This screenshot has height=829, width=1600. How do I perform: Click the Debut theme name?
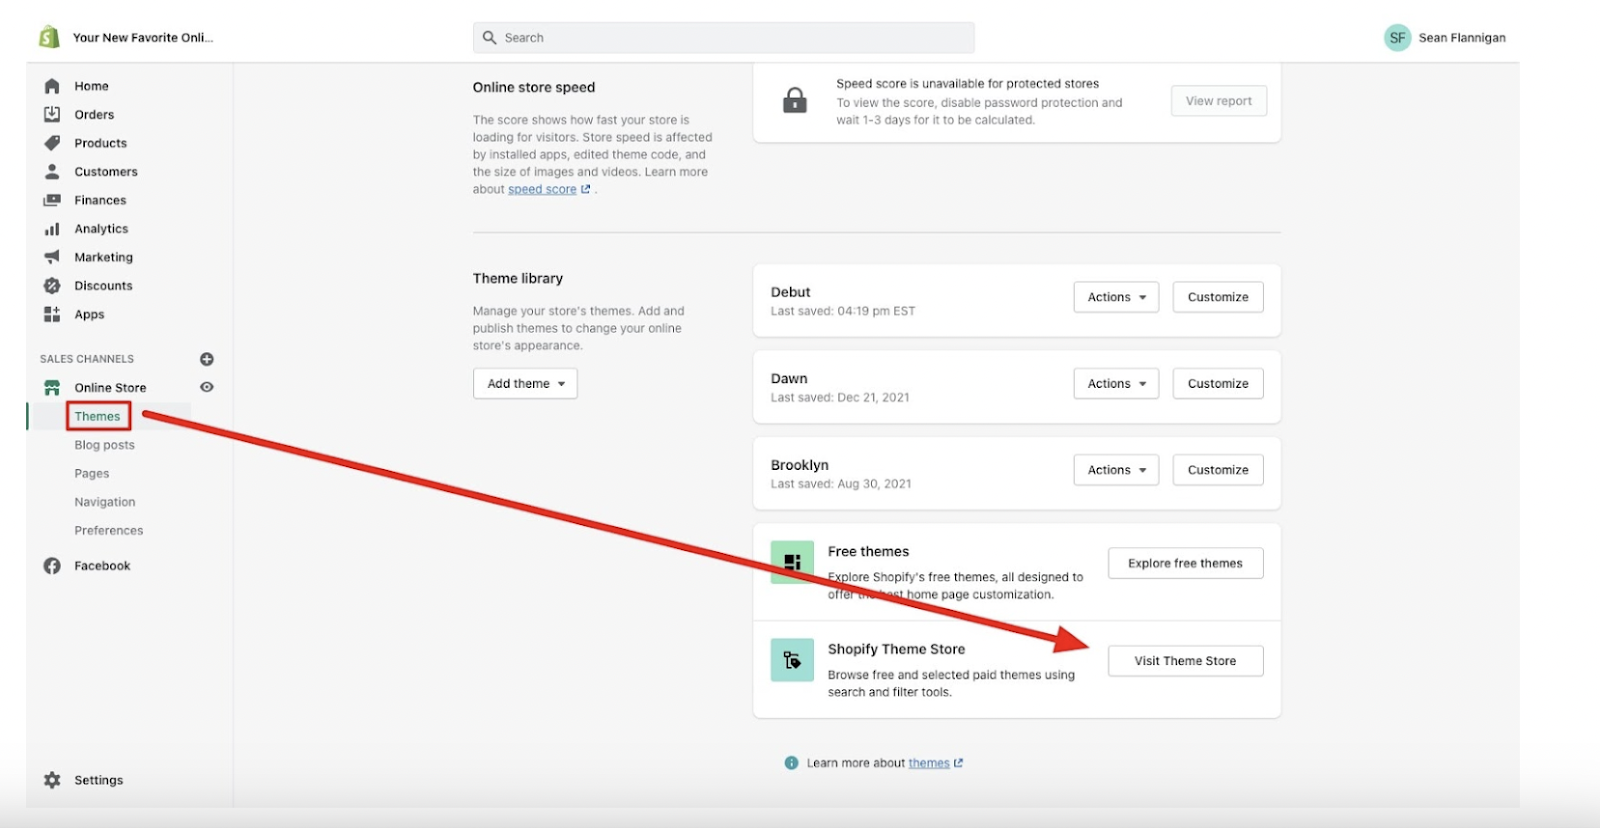click(791, 292)
